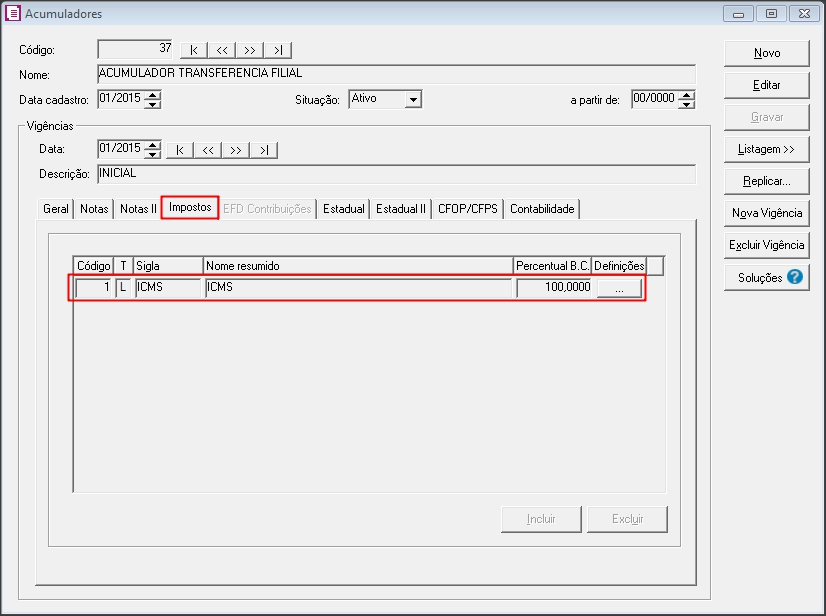
Task: Go to next Vigência using Data navigation
Action: 236,150
